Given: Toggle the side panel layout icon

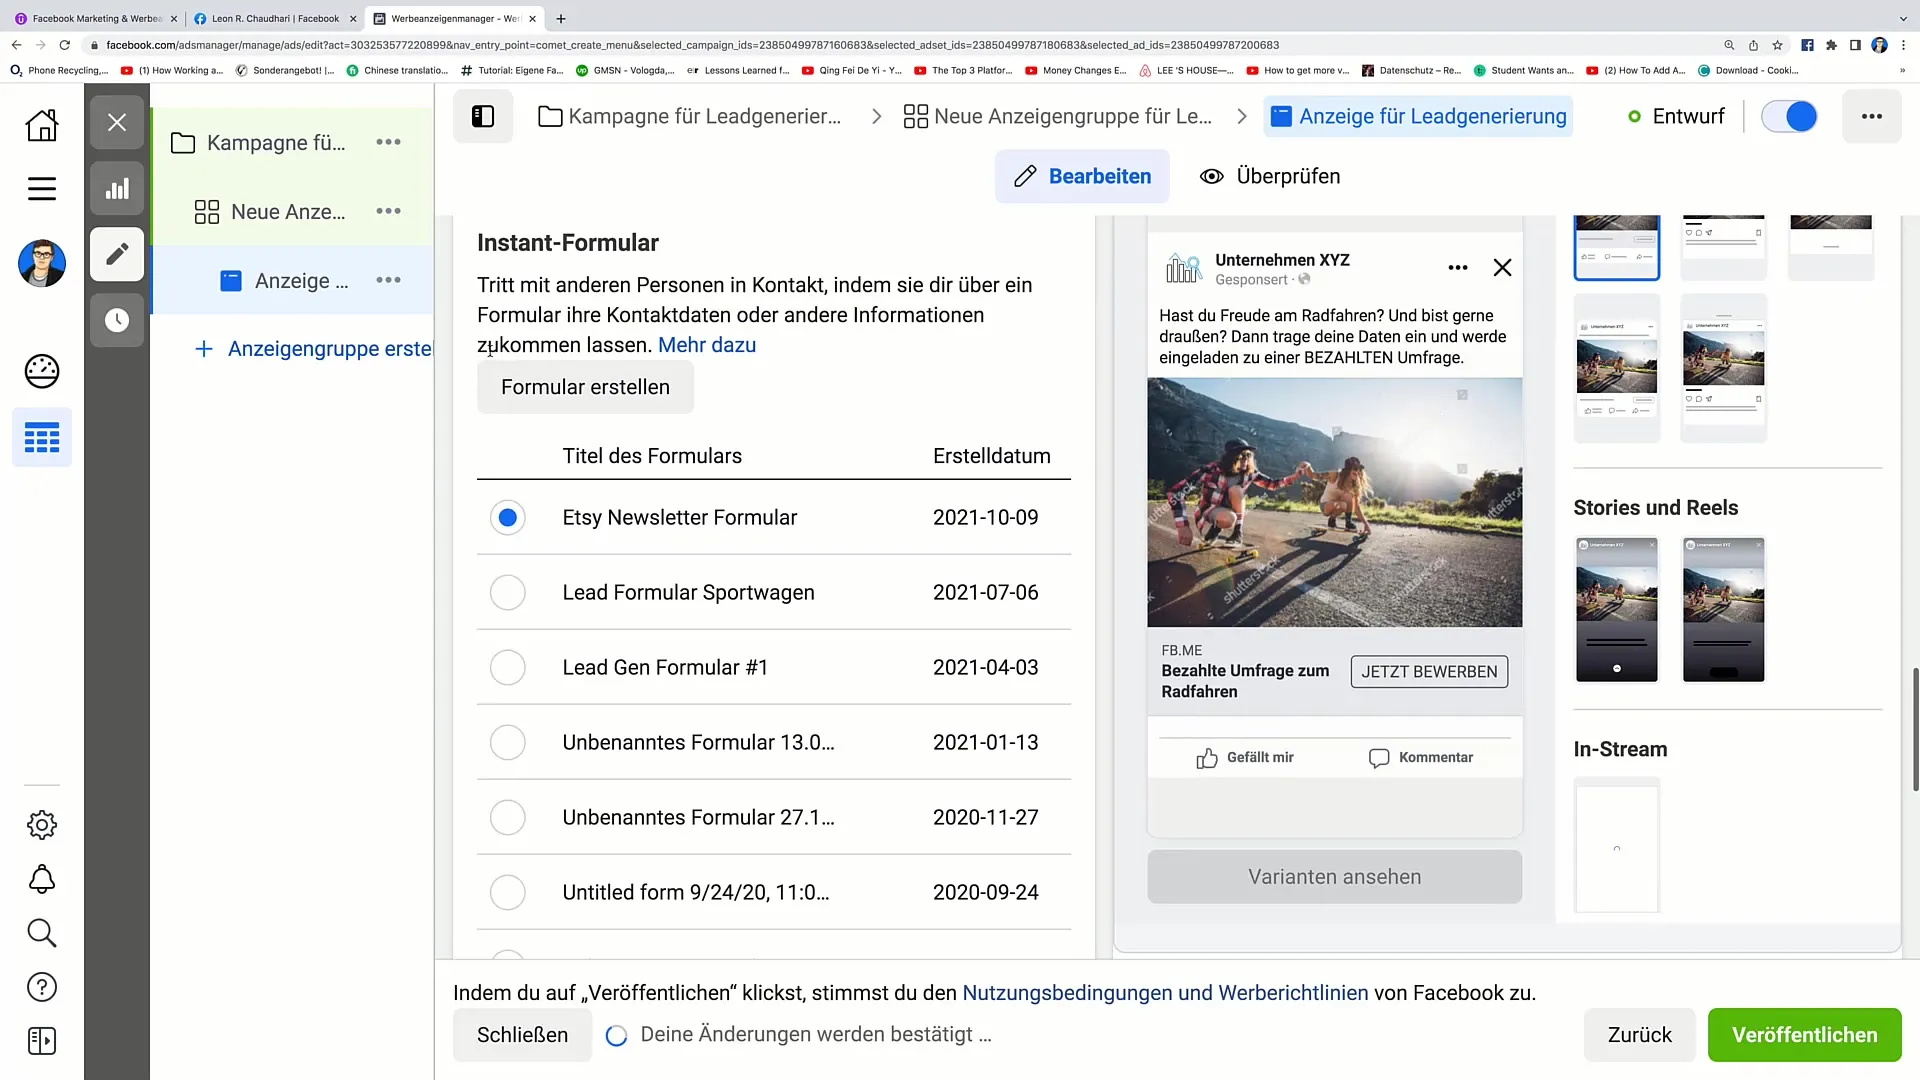Looking at the screenshot, I should [x=483, y=116].
